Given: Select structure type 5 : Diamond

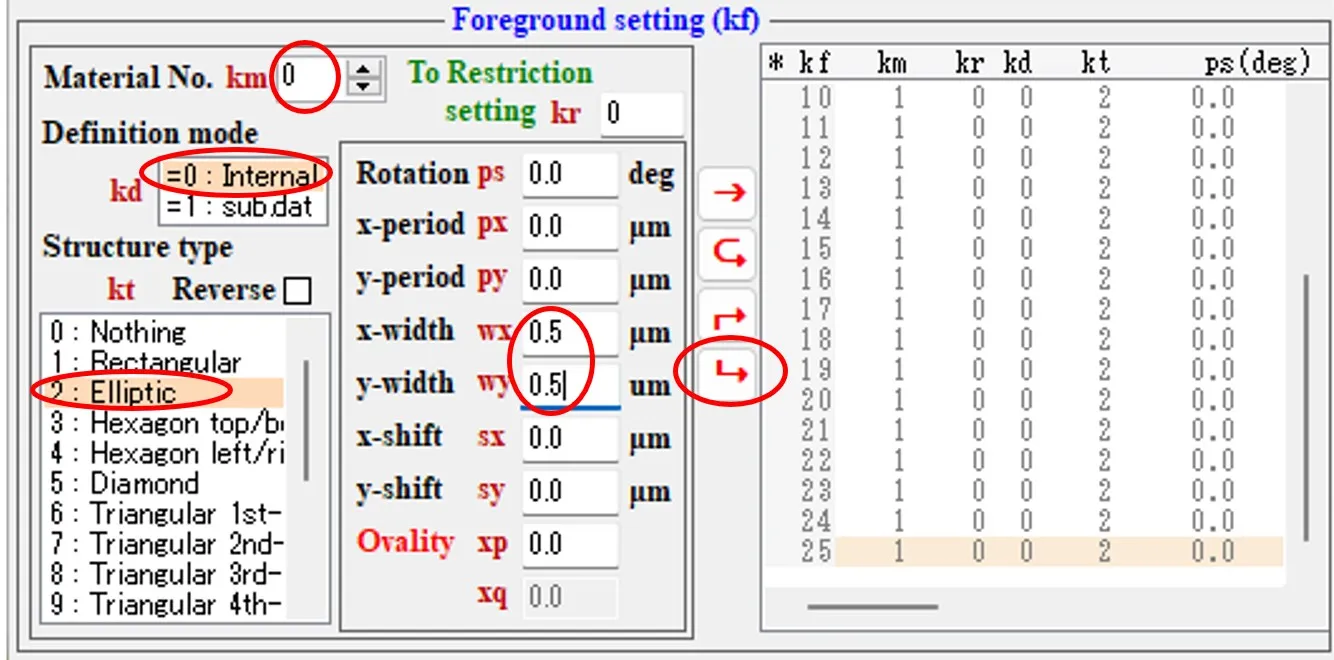Looking at the screenshot, I should (163, 483).
